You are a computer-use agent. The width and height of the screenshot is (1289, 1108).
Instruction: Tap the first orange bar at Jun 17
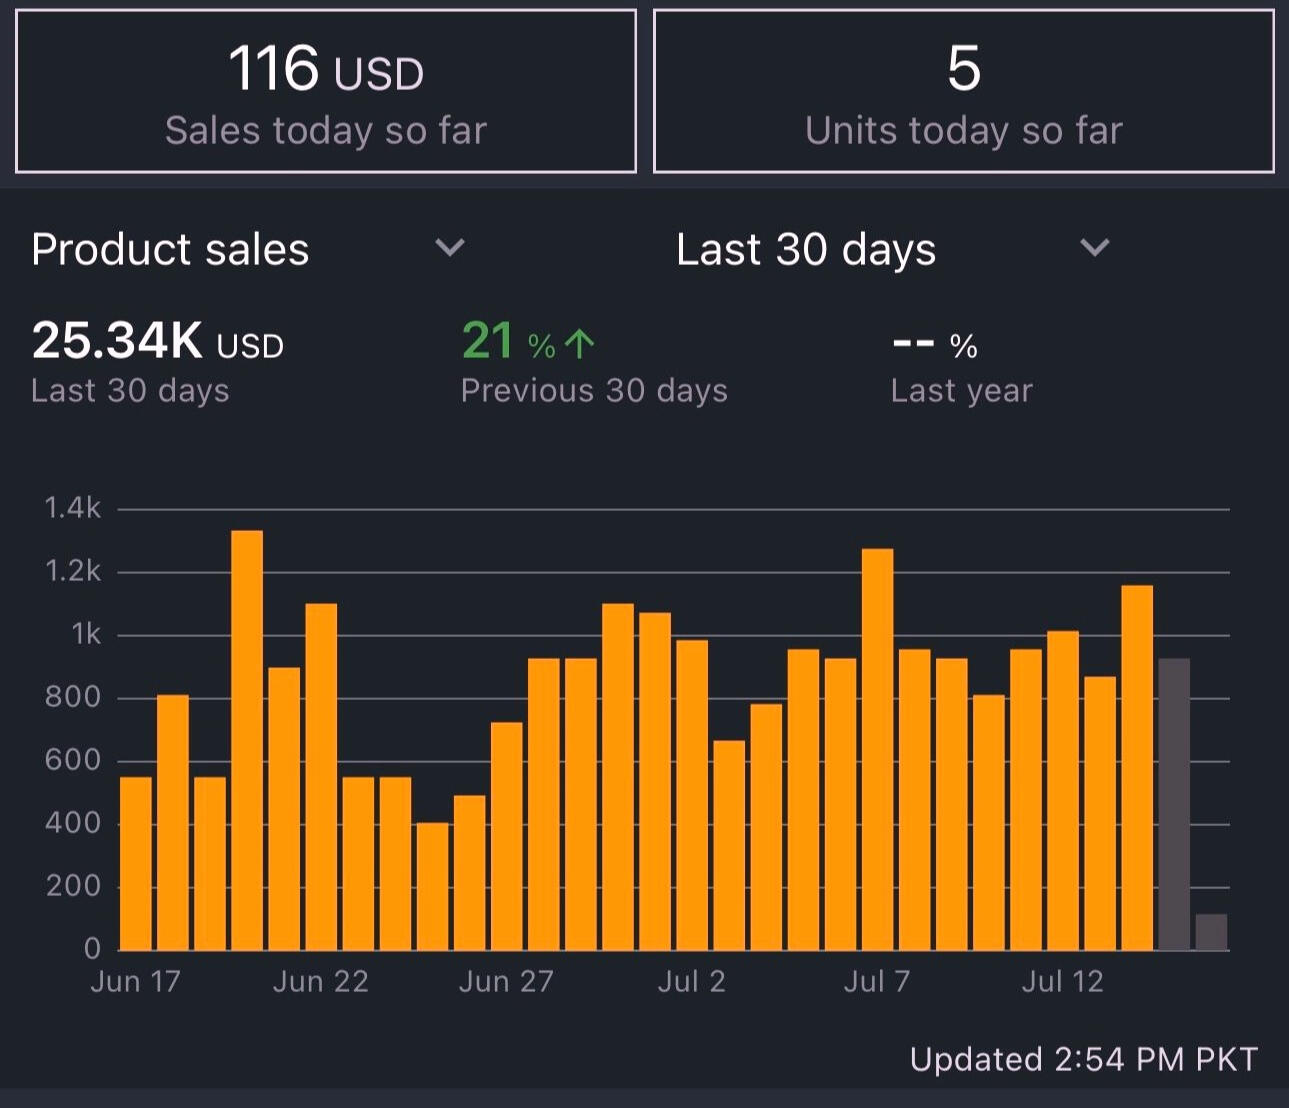[x=136, y=862]
